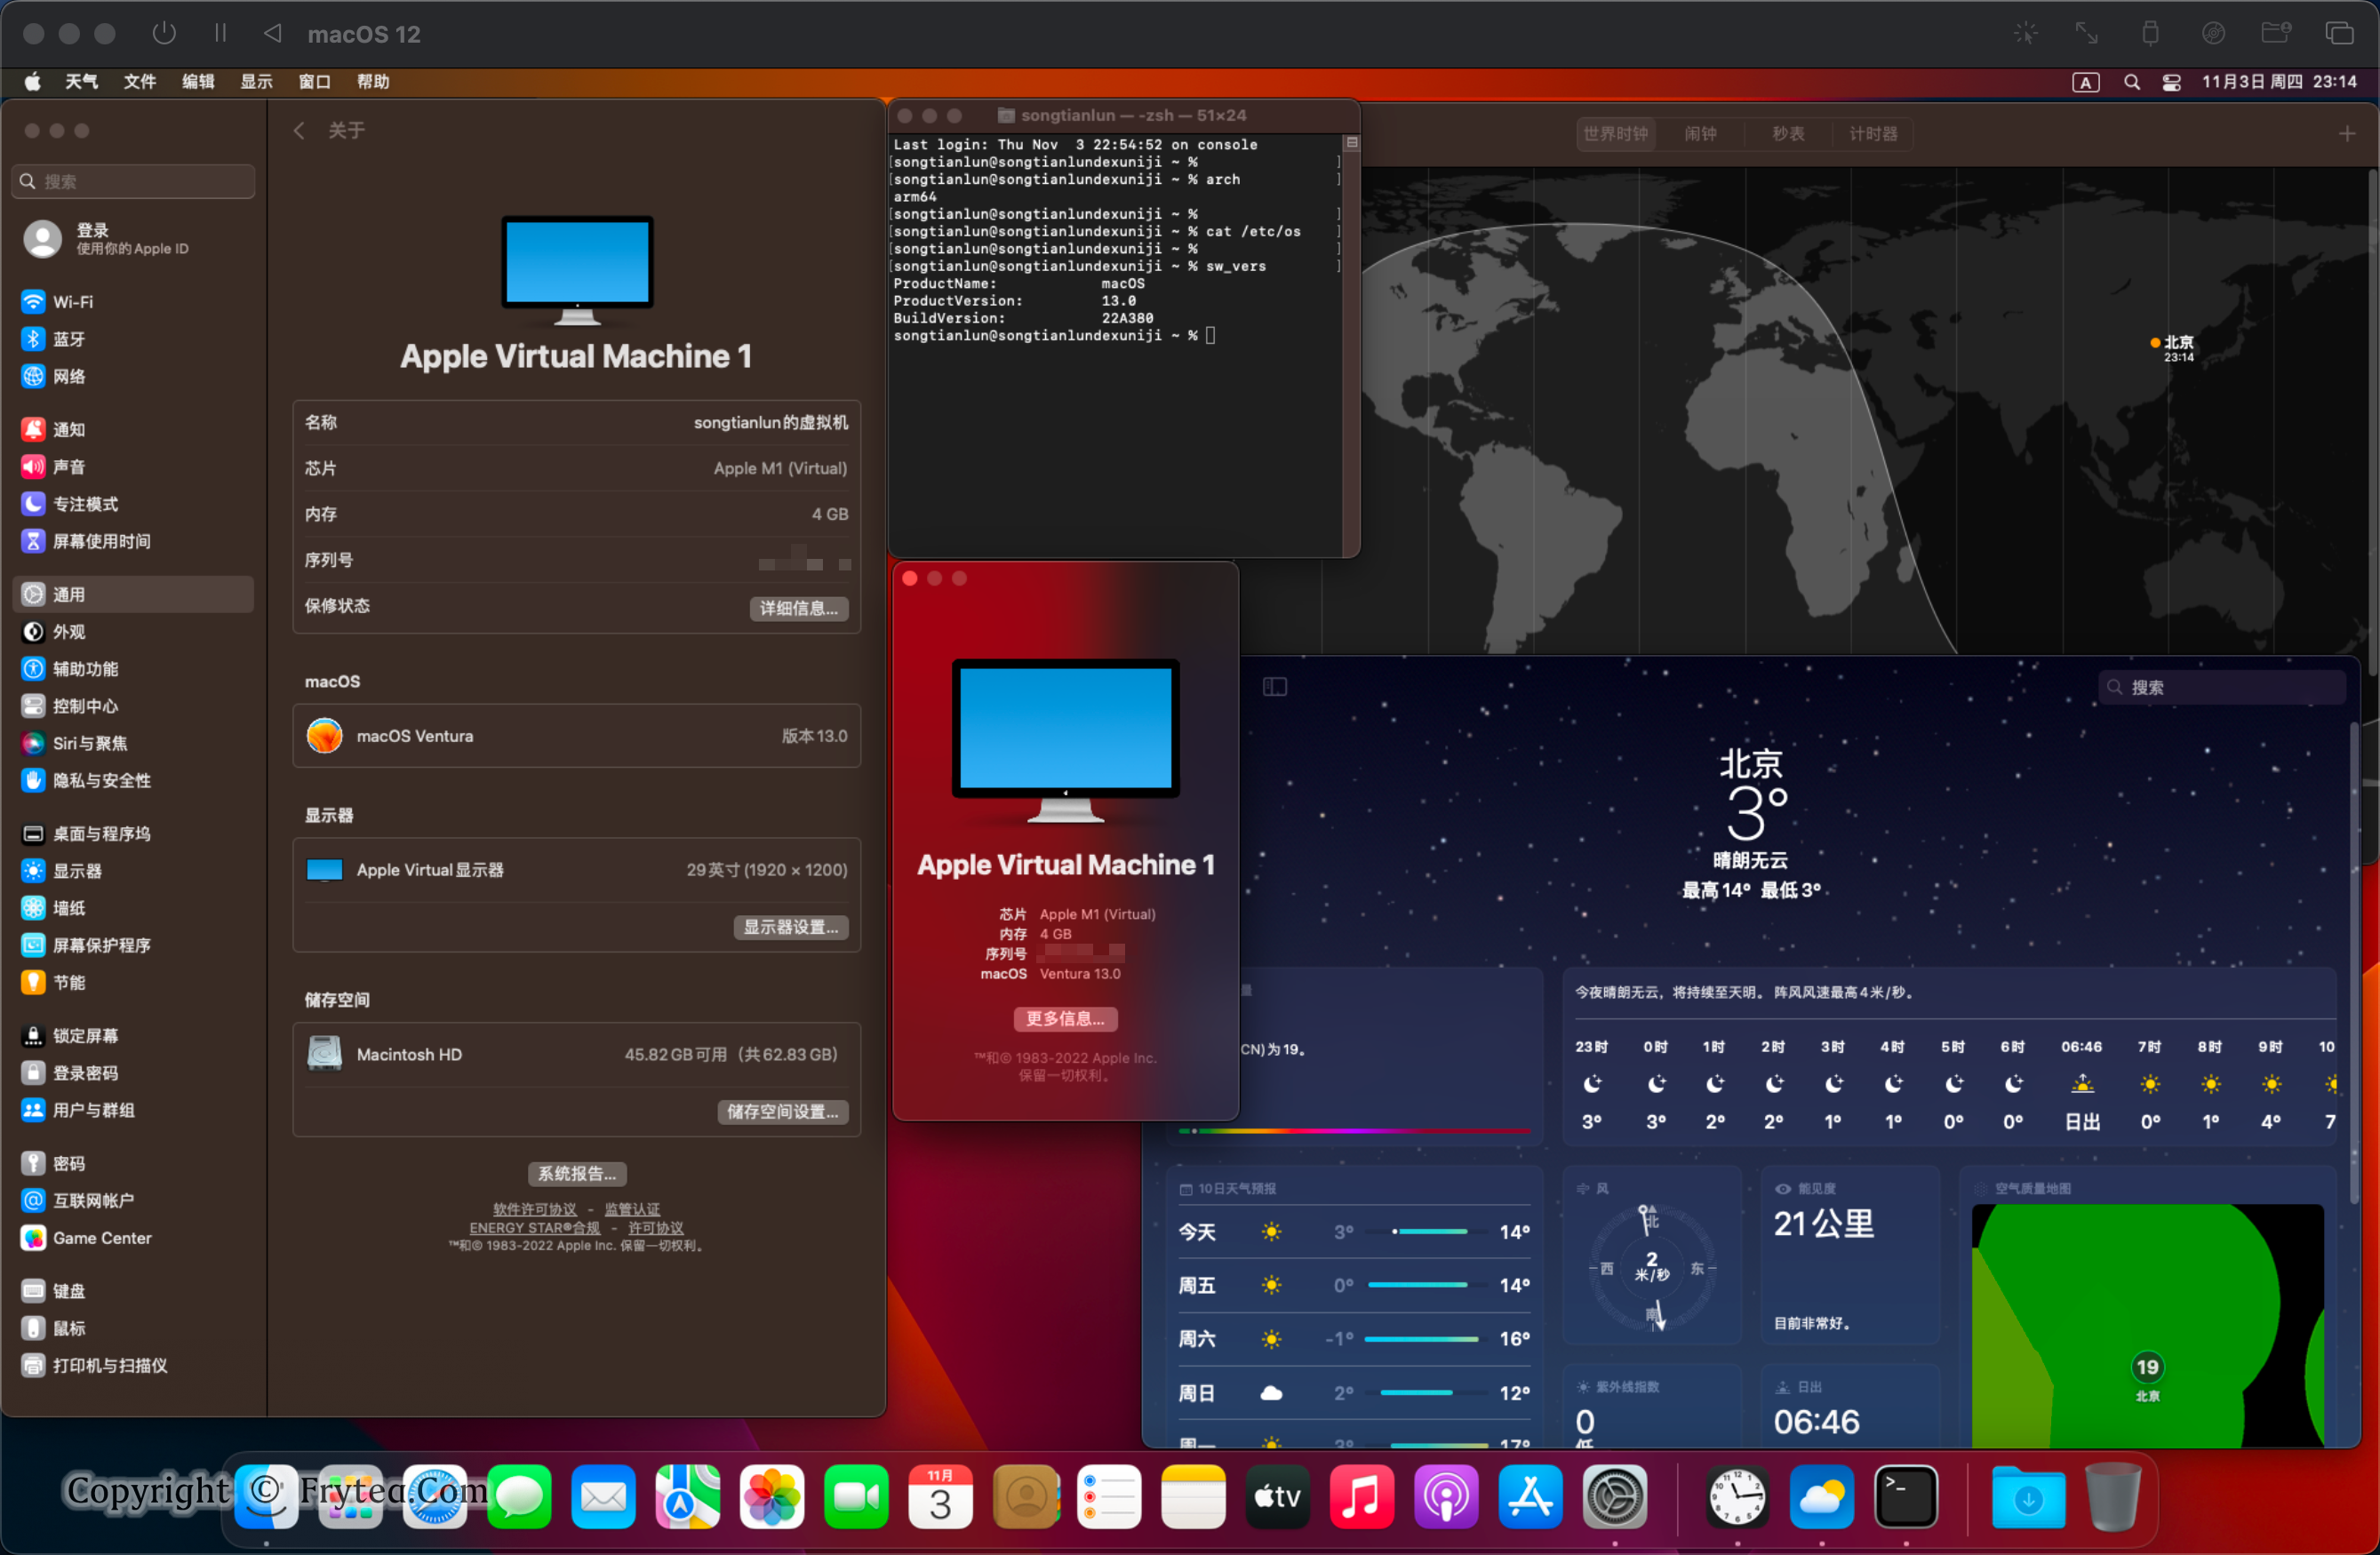The width and height of the screenshot is (2380, 1555).
Task: Click Spotlight search icon in menu bar
Action: point(2131,82)
